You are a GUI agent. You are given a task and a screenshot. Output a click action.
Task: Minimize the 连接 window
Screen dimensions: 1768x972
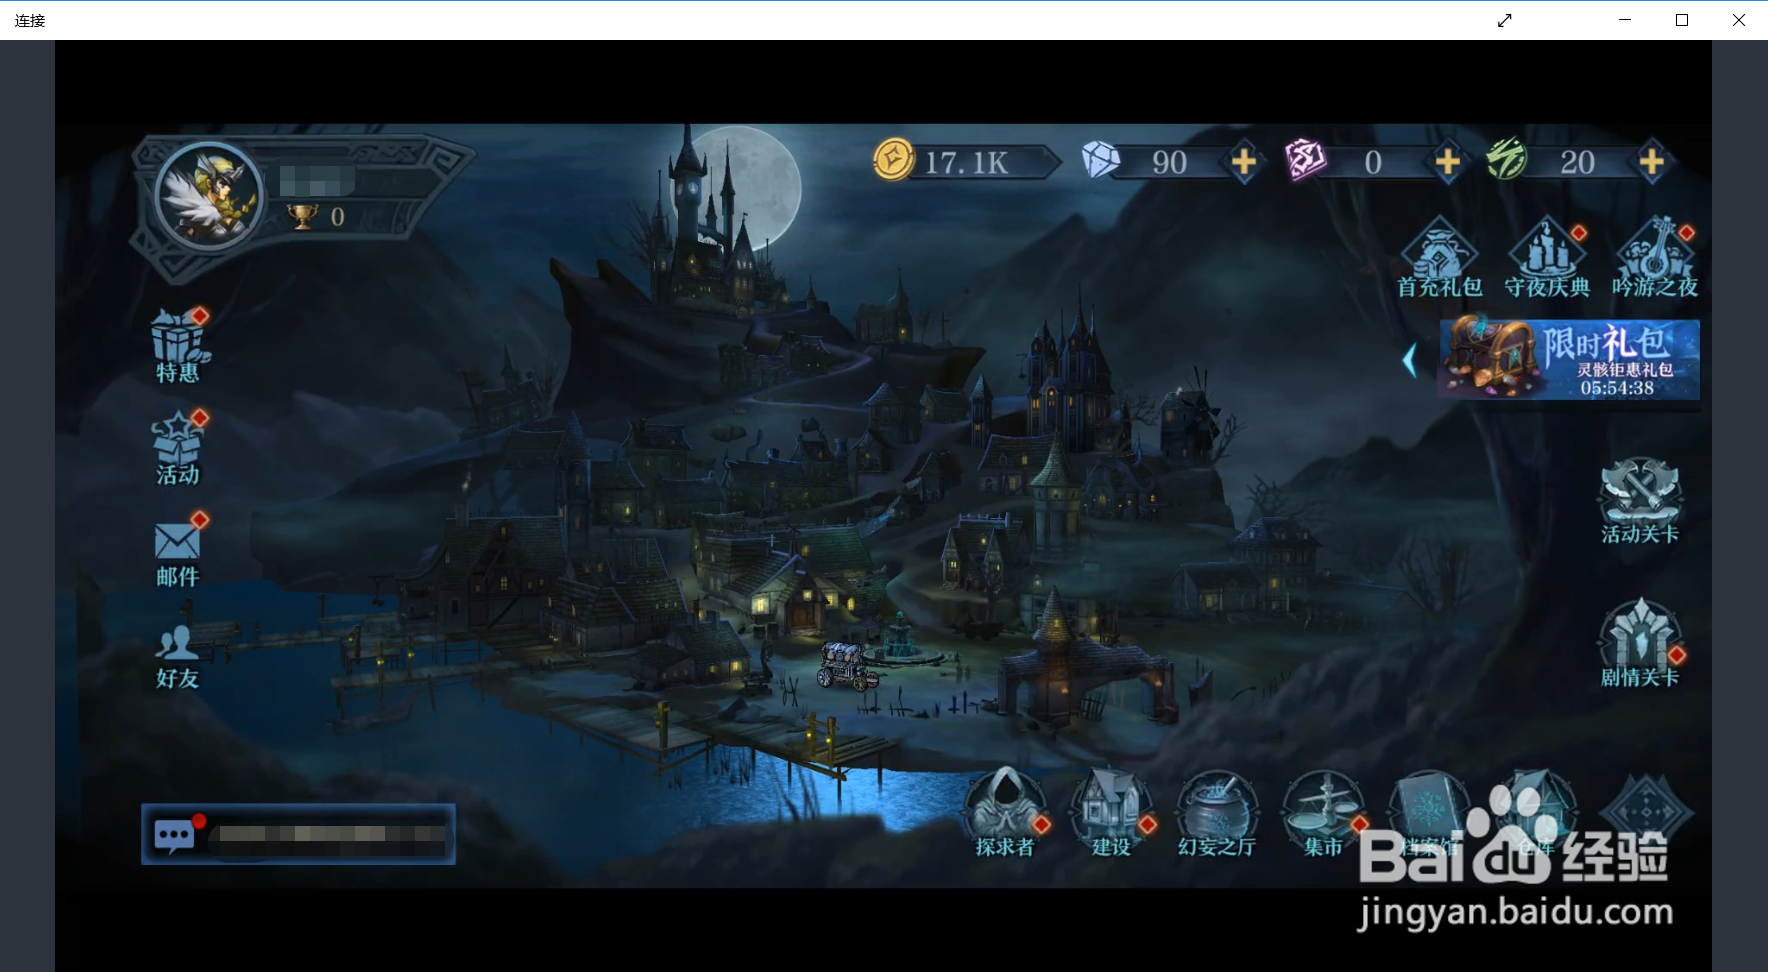click(x=1625, y=20)
